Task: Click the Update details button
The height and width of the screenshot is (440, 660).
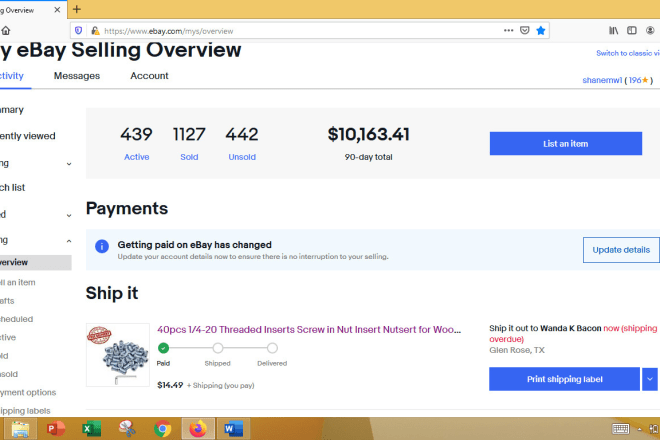Action: pyautogui.click(x=621, y=250)
